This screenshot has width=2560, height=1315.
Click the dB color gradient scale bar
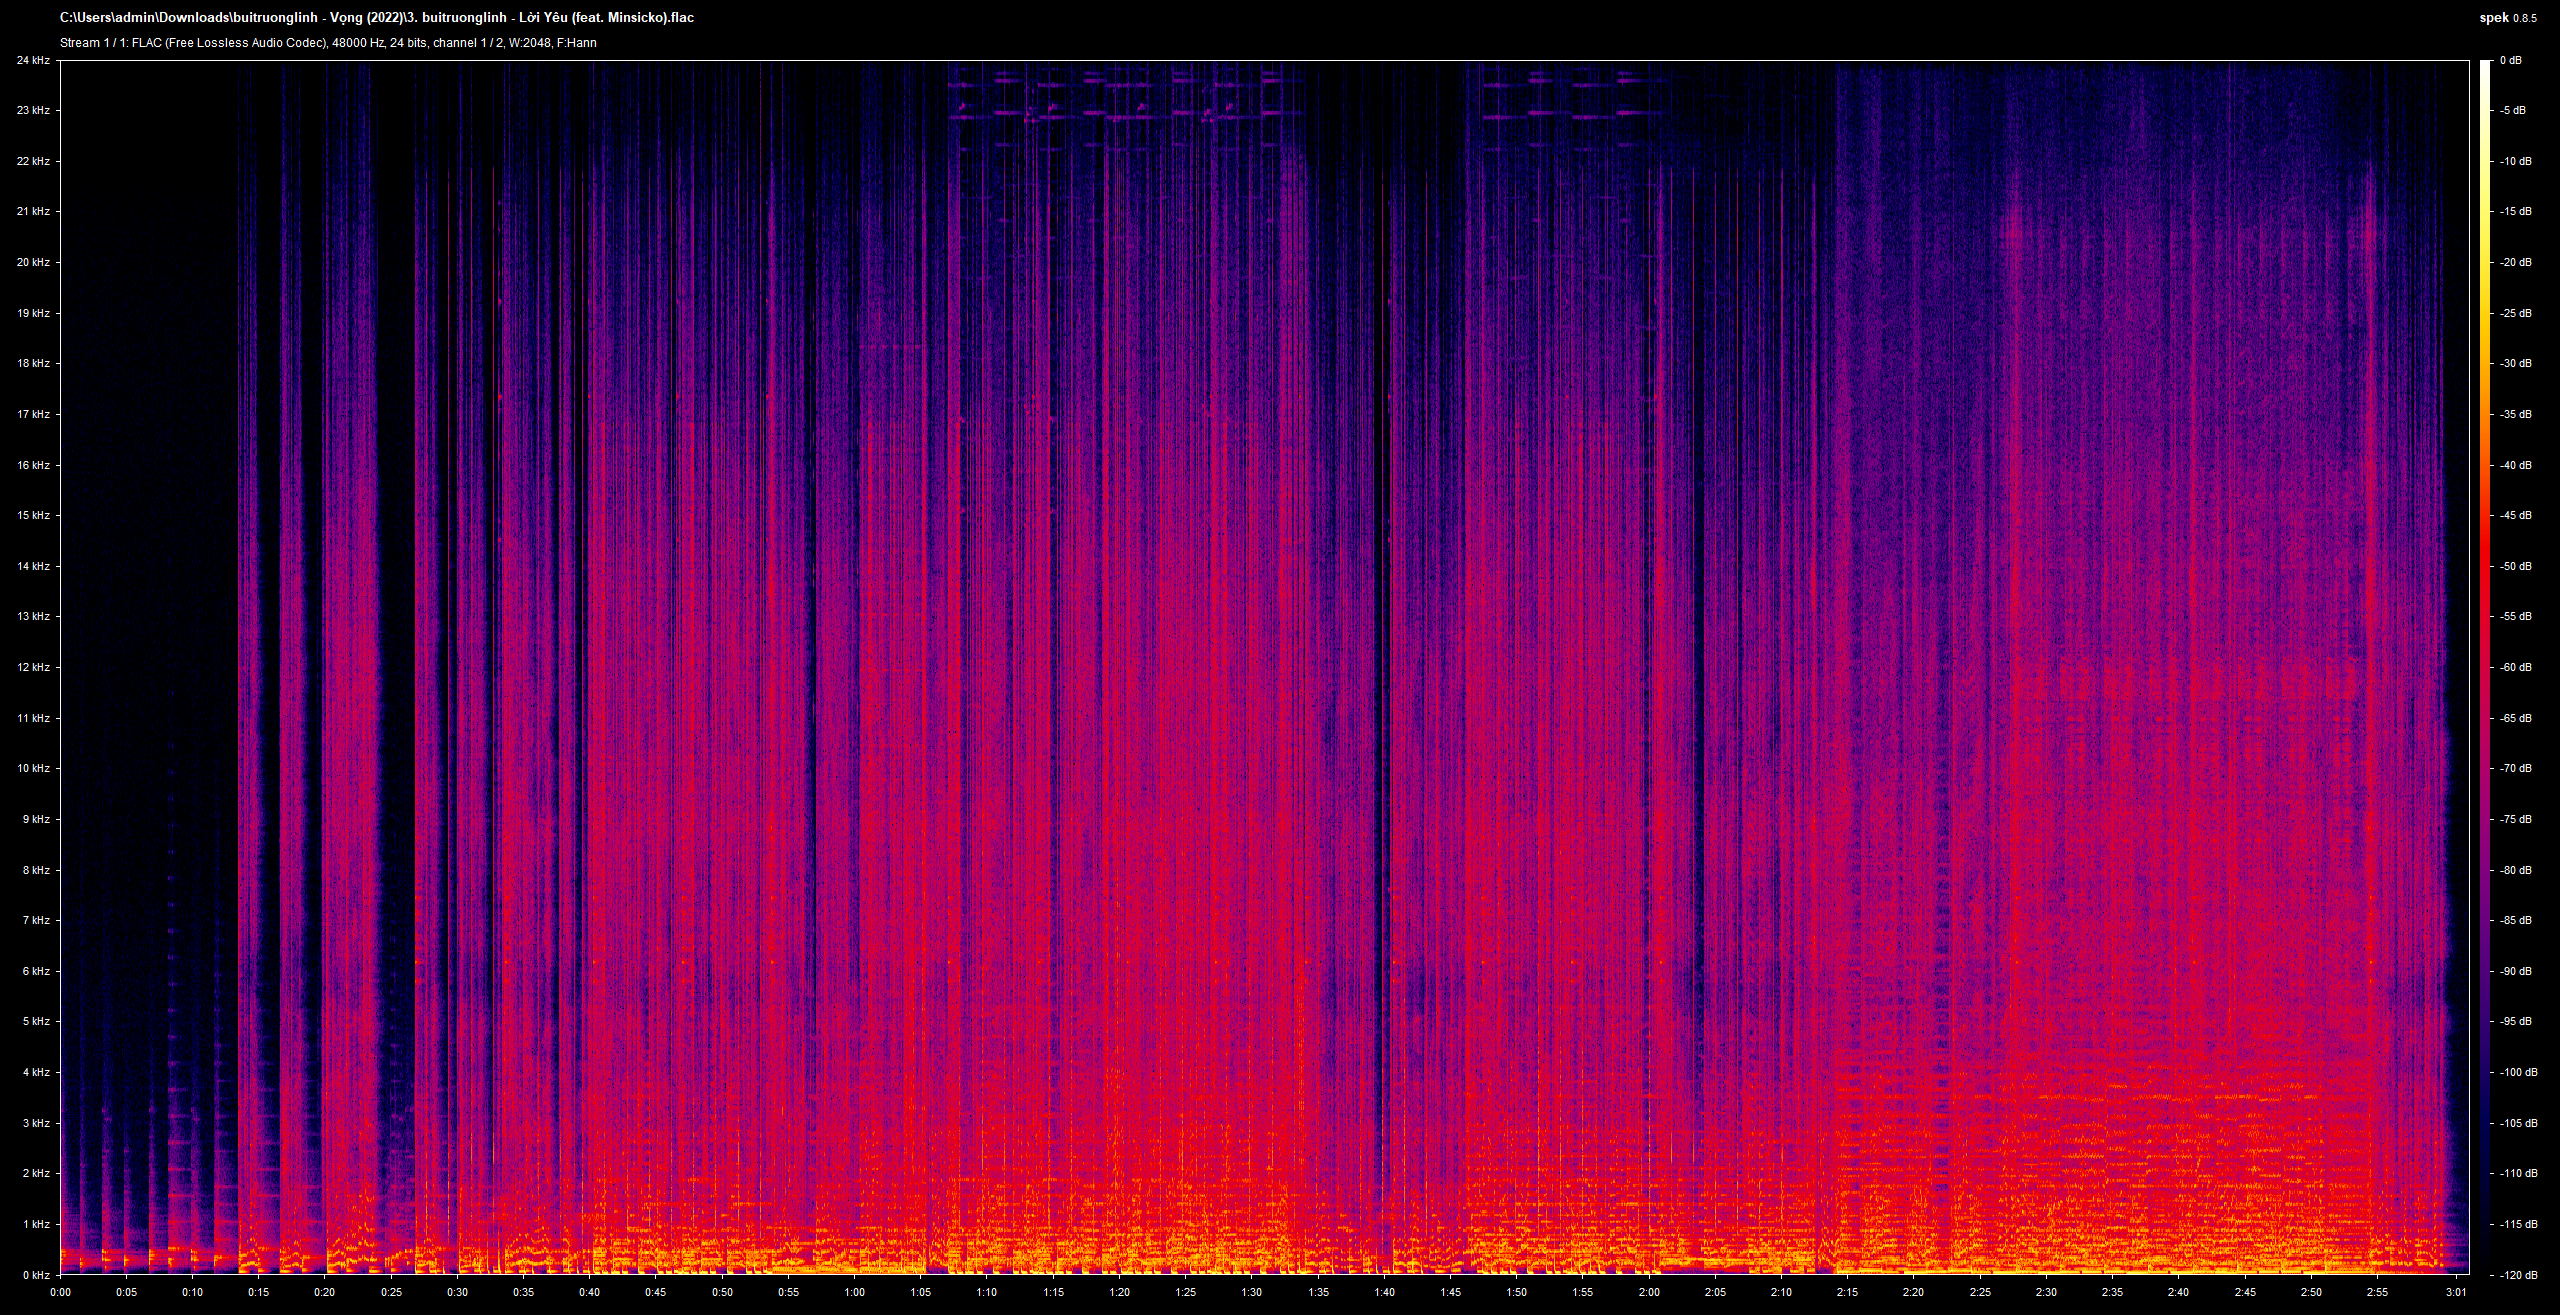point(2484,667)
